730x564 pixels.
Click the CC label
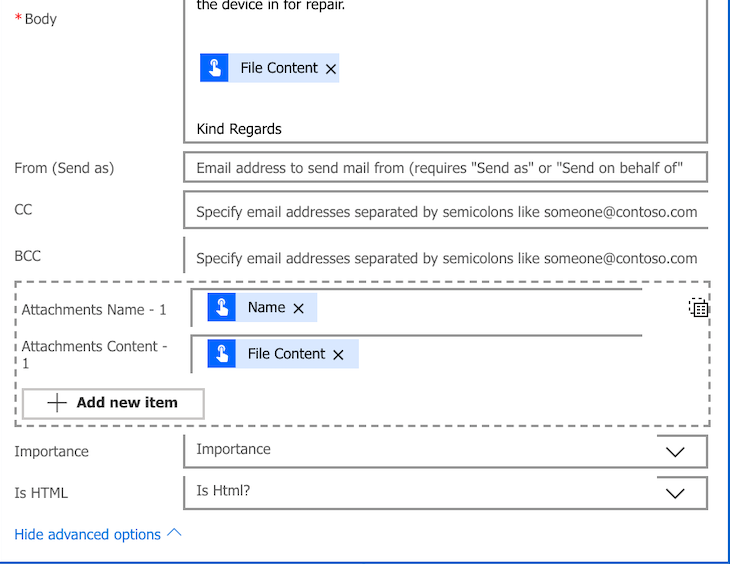click(x=23, y=210)
